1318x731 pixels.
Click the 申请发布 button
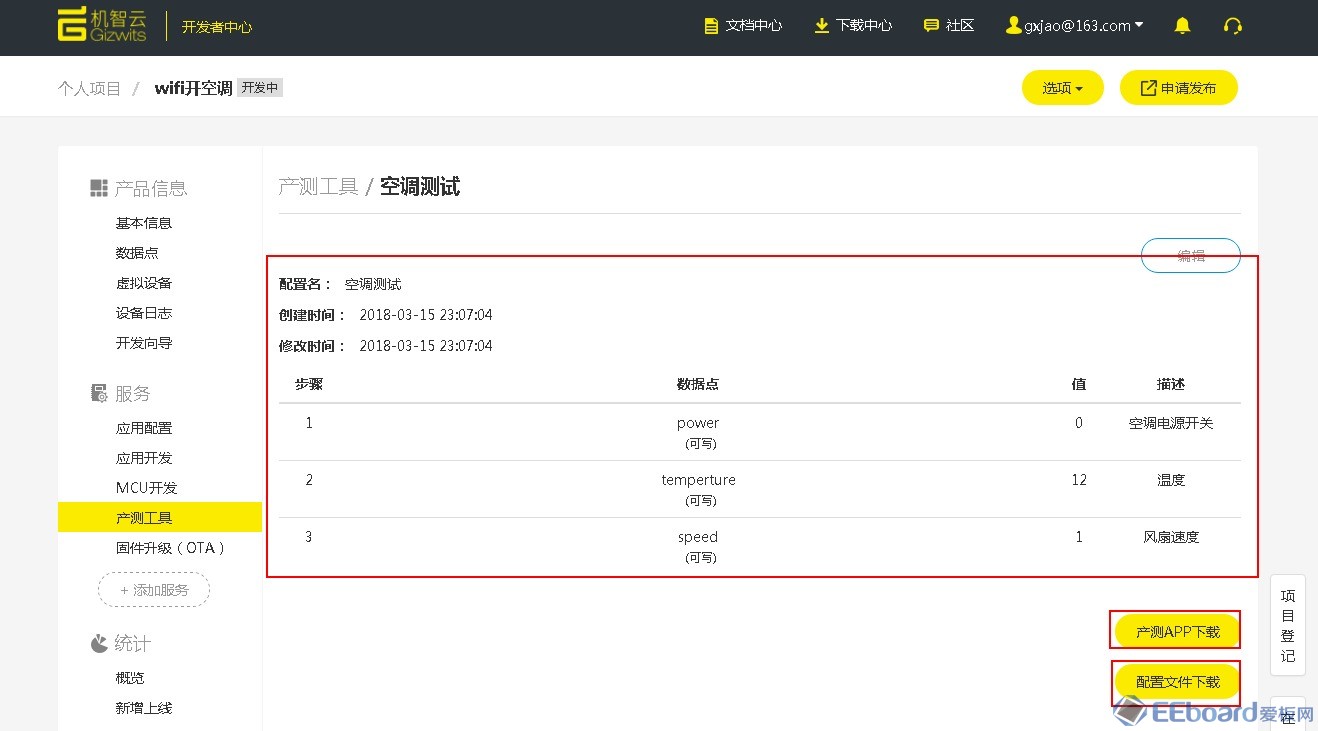1179,88
